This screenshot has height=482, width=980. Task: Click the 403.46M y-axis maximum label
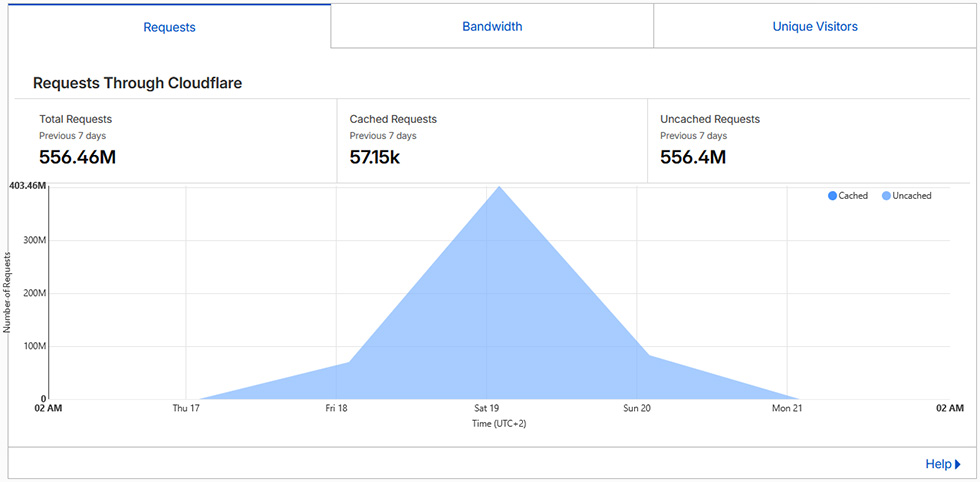click(x=28, y=185)
